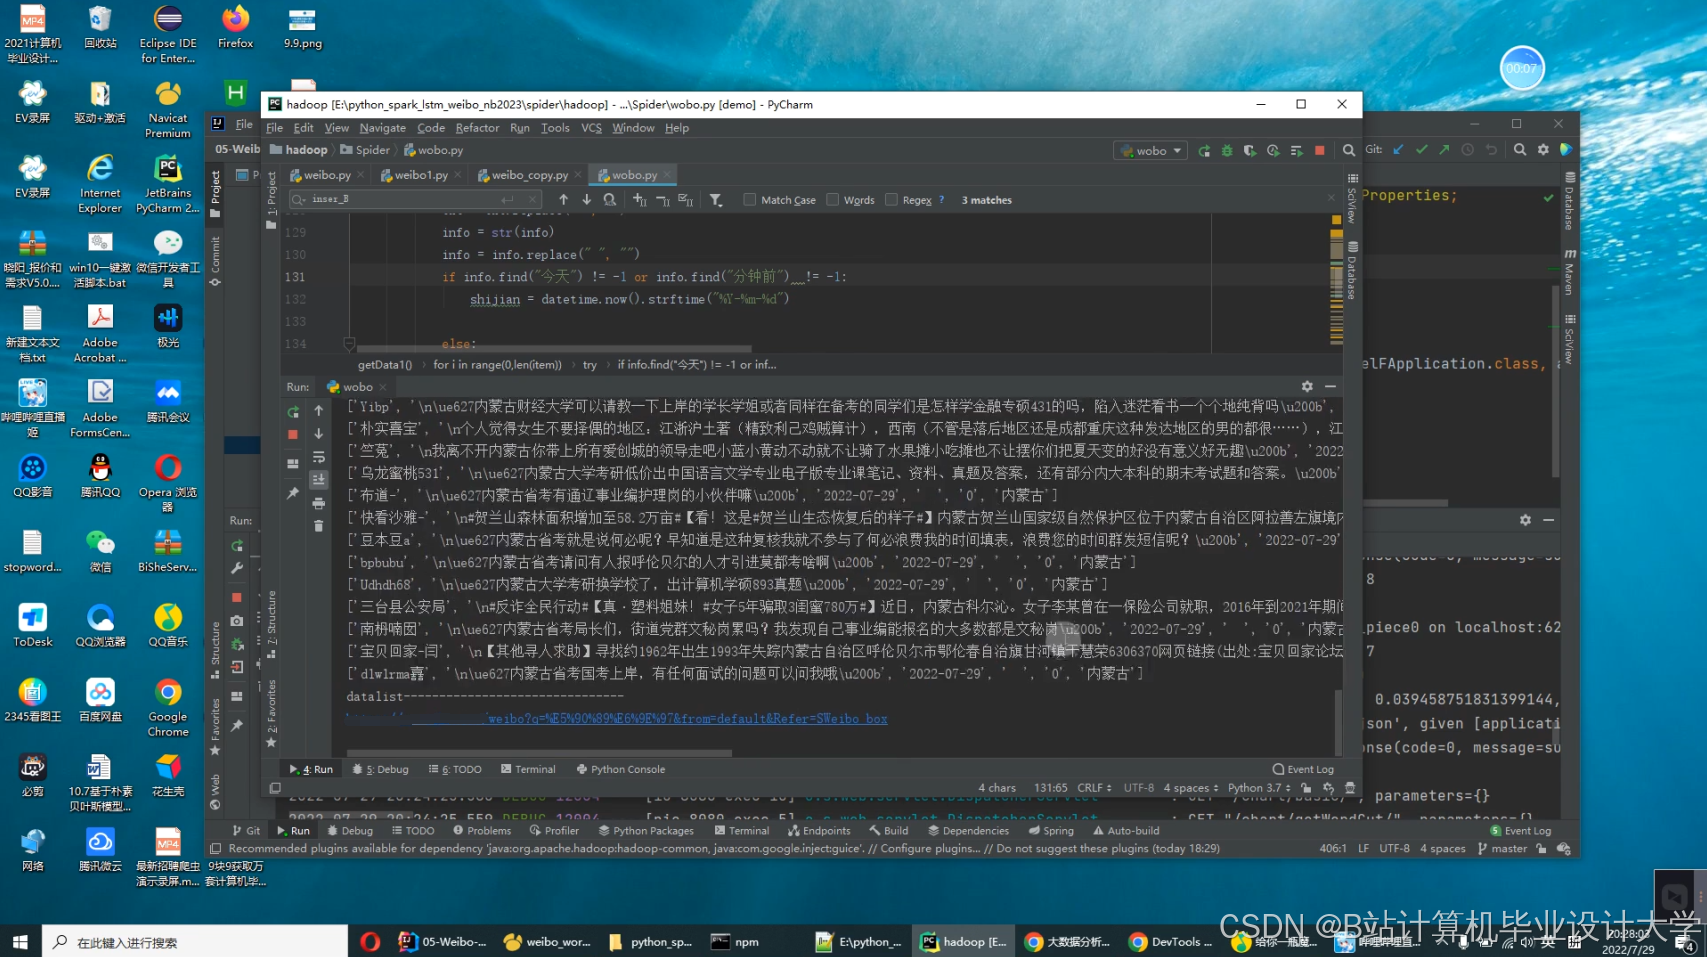Open Python Console tool window
Screen dimensions: 1707x957
(620, 769)
